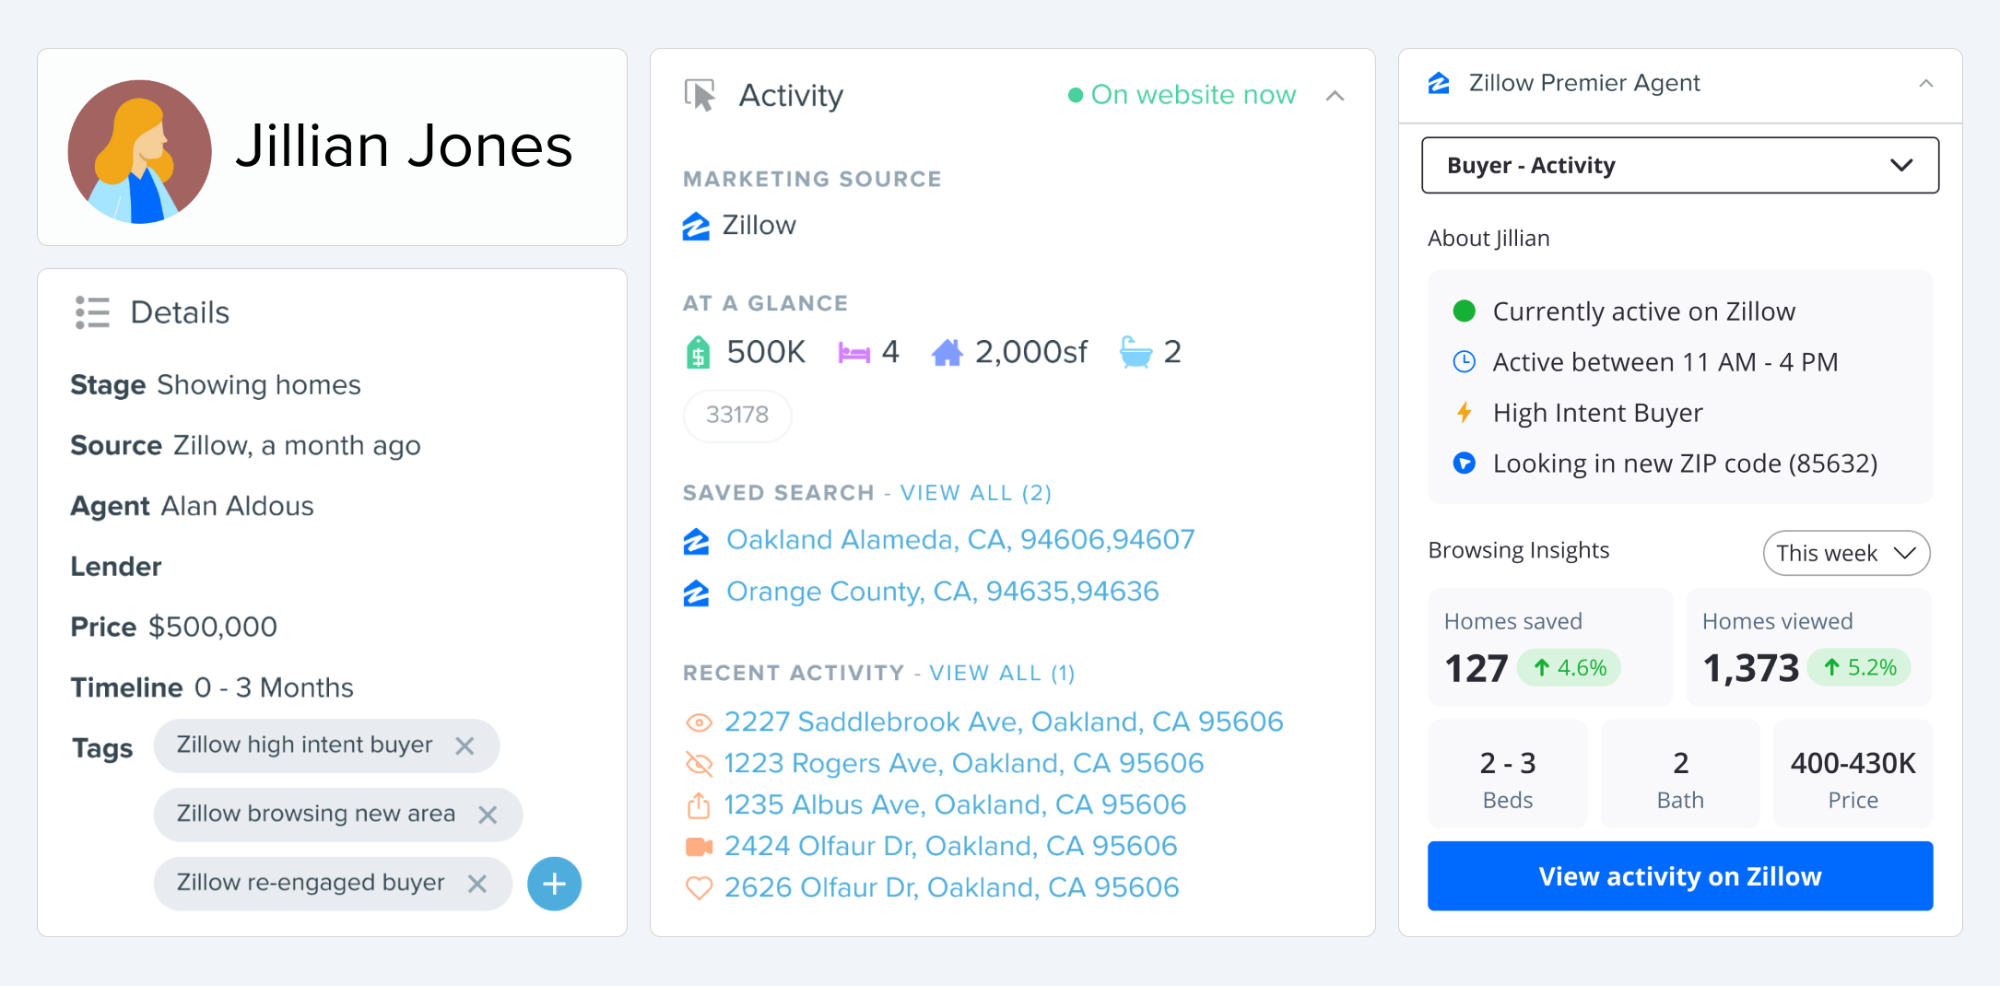Click Zillow icon beside Orange County search
Screen dimensions: 2000x986
tap(696, 593)
